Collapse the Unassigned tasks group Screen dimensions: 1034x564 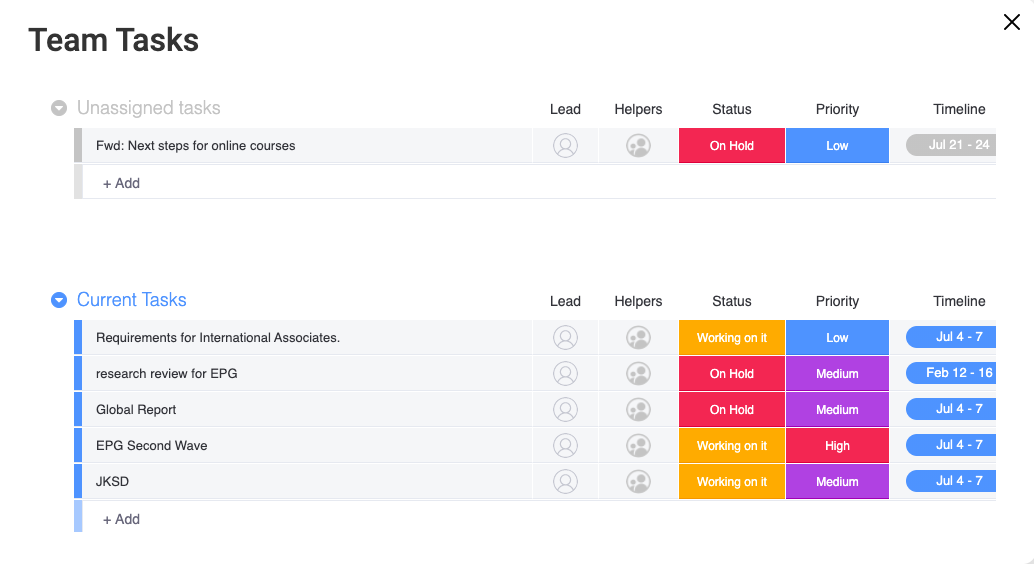[x=59, y=108]
